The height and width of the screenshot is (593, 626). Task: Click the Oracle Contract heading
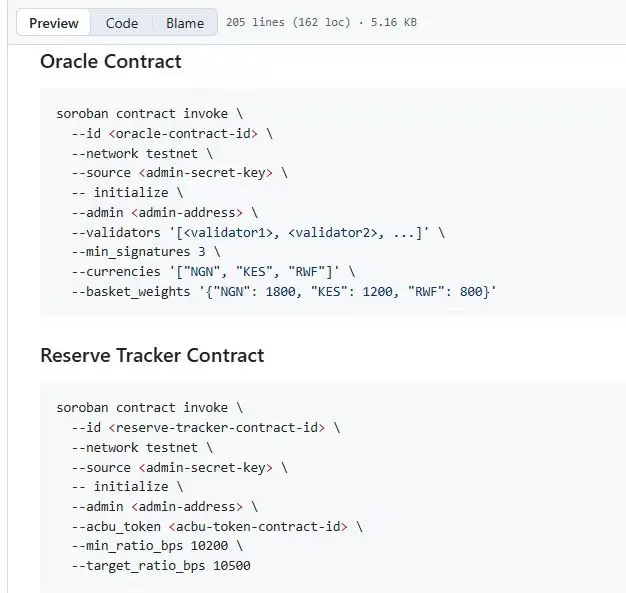click(x=111, y=61)
